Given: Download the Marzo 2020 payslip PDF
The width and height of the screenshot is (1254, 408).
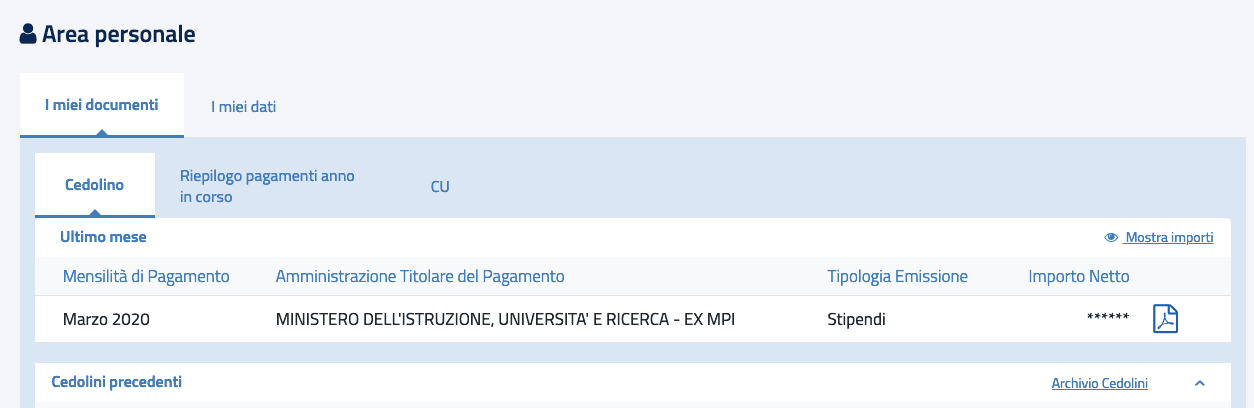Looking at the screenshot, I should (1165, 319).
